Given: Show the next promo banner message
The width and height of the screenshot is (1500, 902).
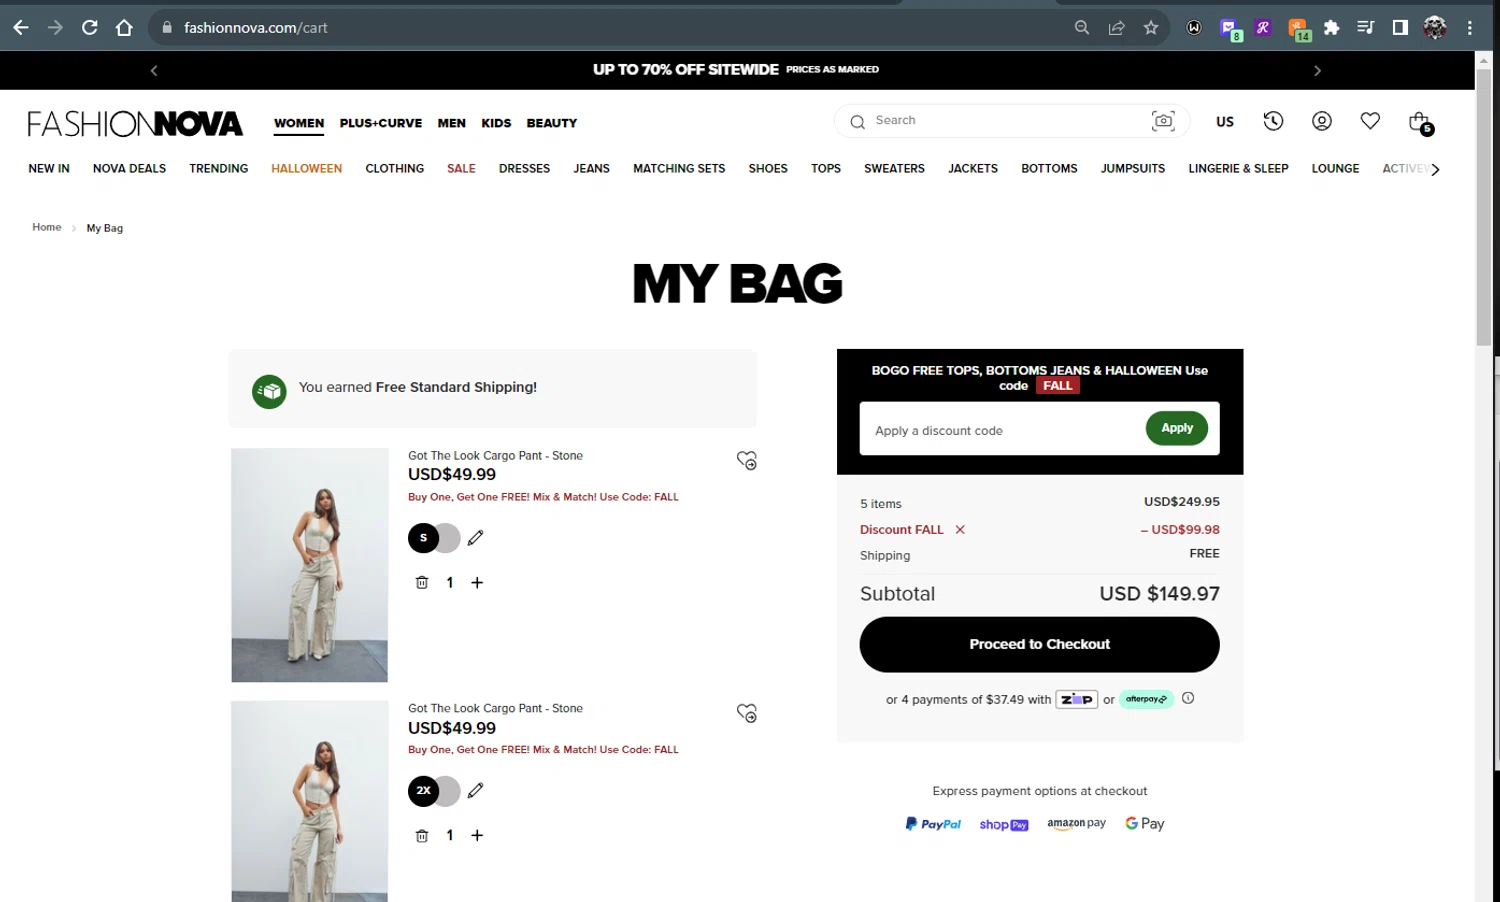Looking at the screenshot, I should click(1317, 70).
